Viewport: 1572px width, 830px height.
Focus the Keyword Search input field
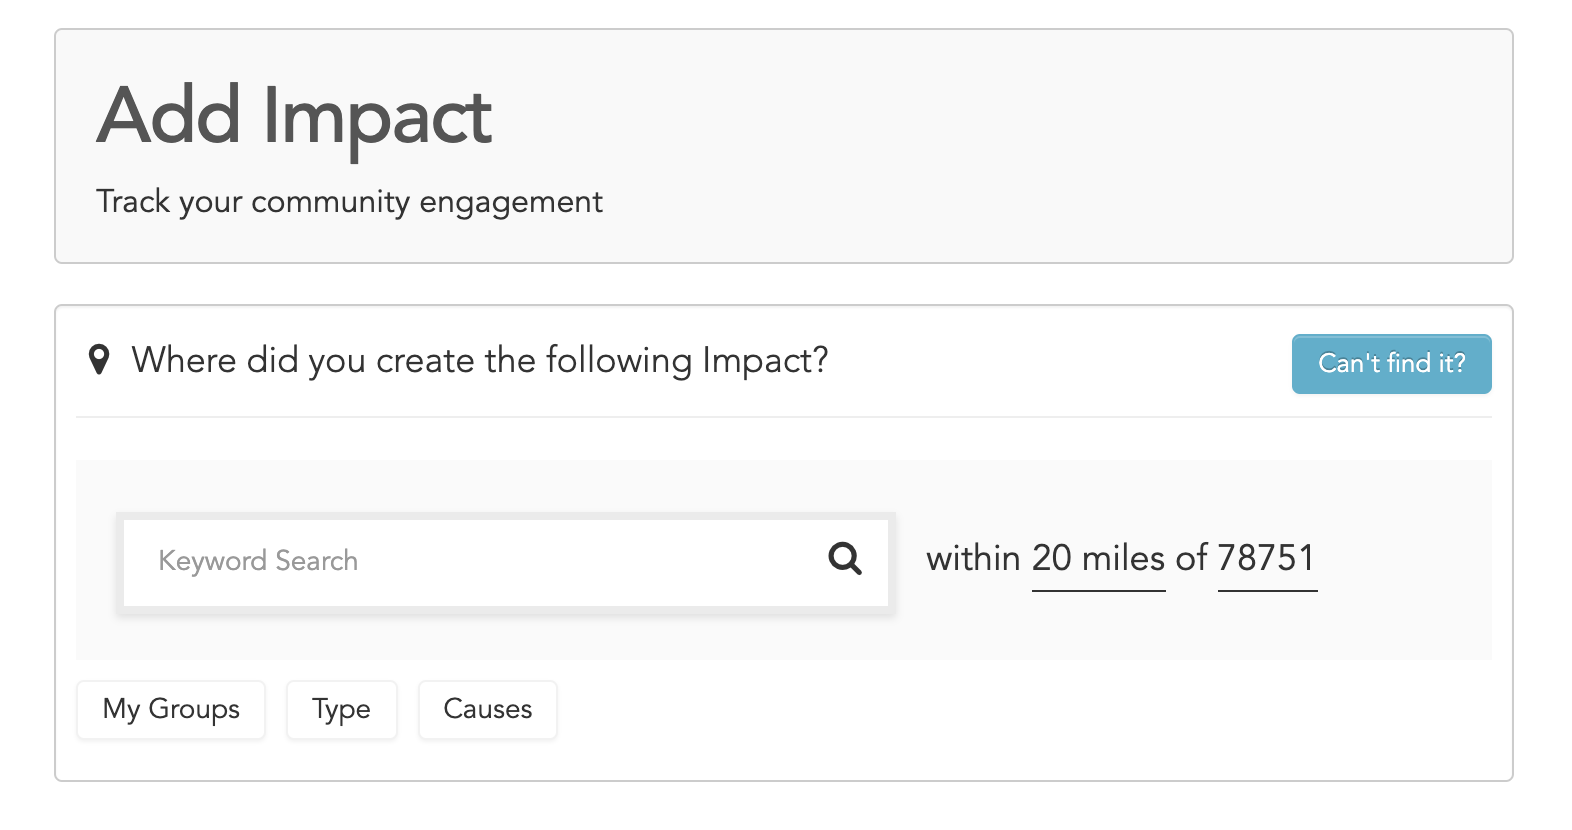(505, 560)
